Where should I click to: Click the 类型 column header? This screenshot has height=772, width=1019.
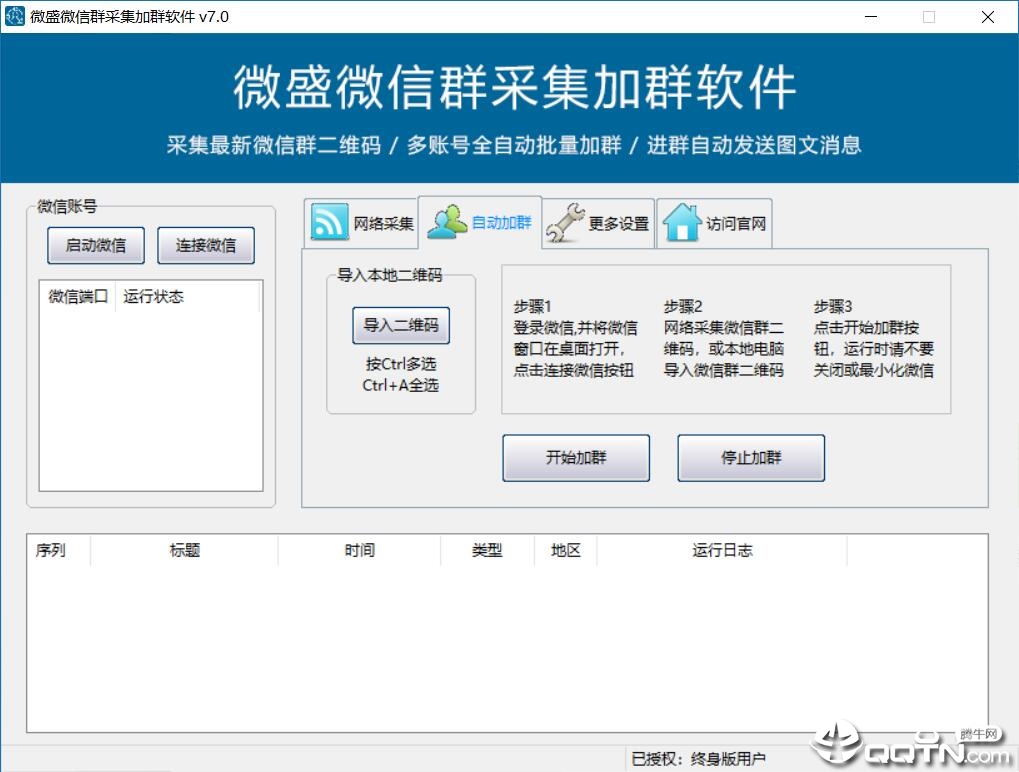point(487,550)
